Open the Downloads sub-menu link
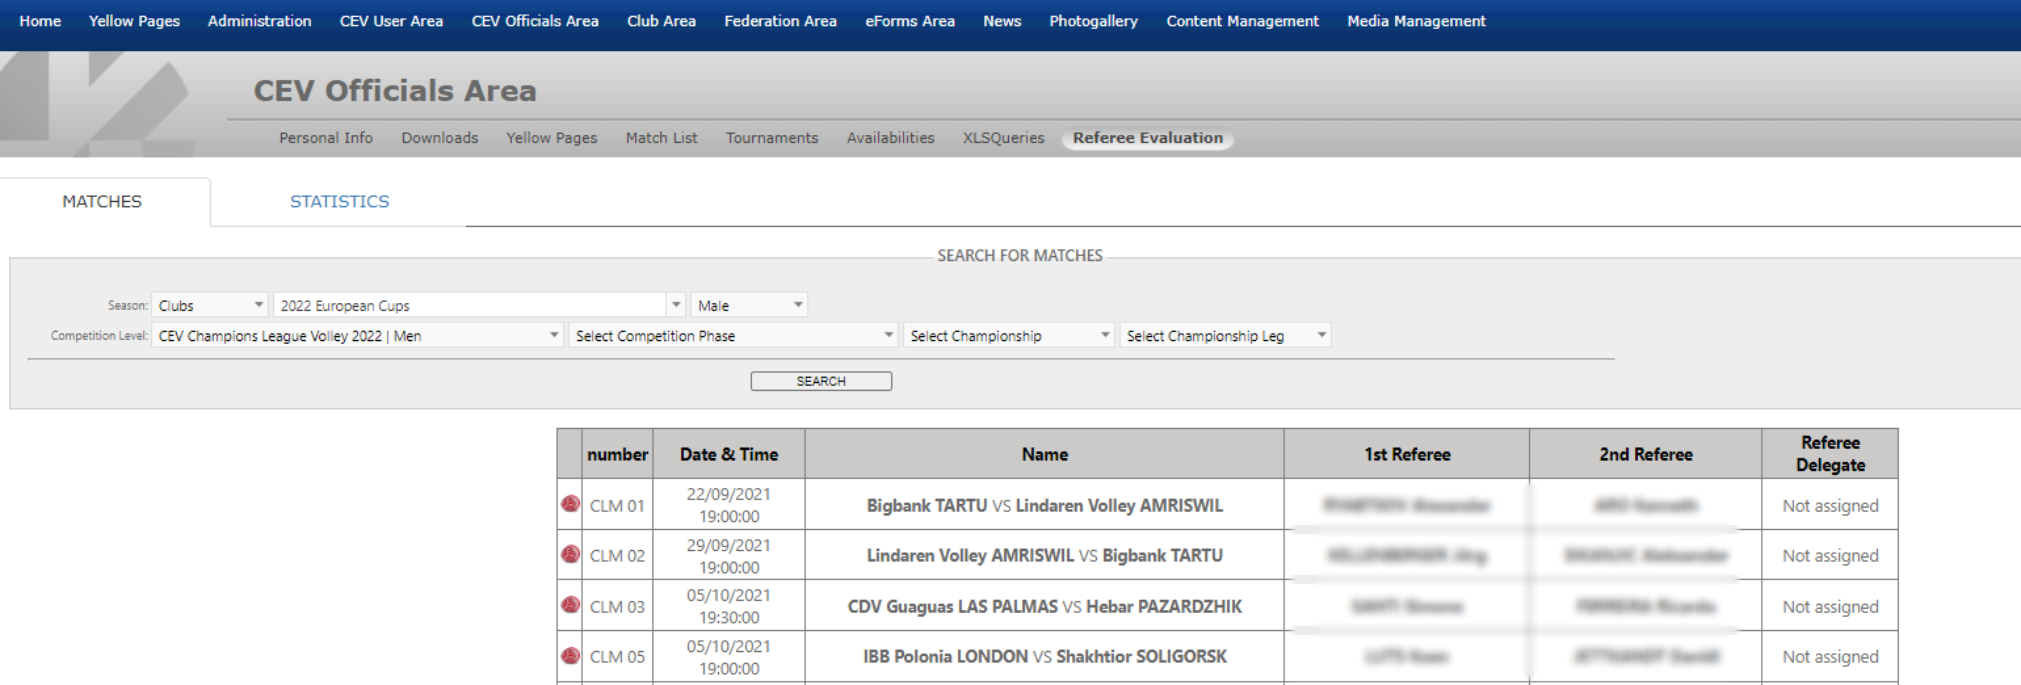The image size is (2021, 685). [x=440, y=138]
